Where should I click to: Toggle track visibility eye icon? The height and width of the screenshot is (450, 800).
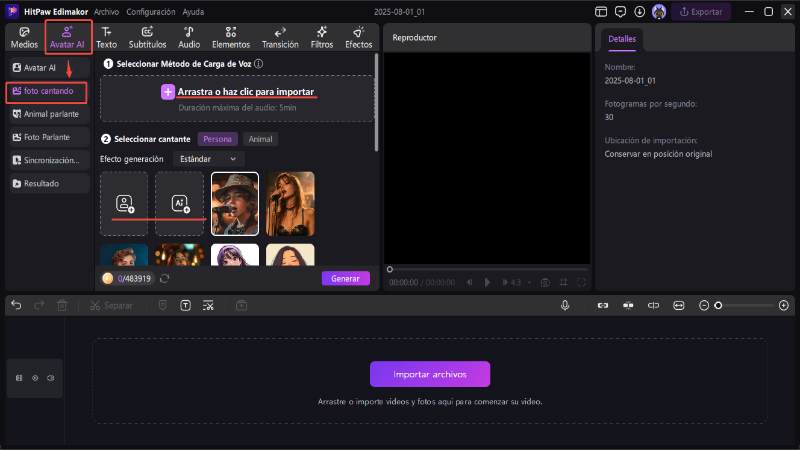click(35, 378)
